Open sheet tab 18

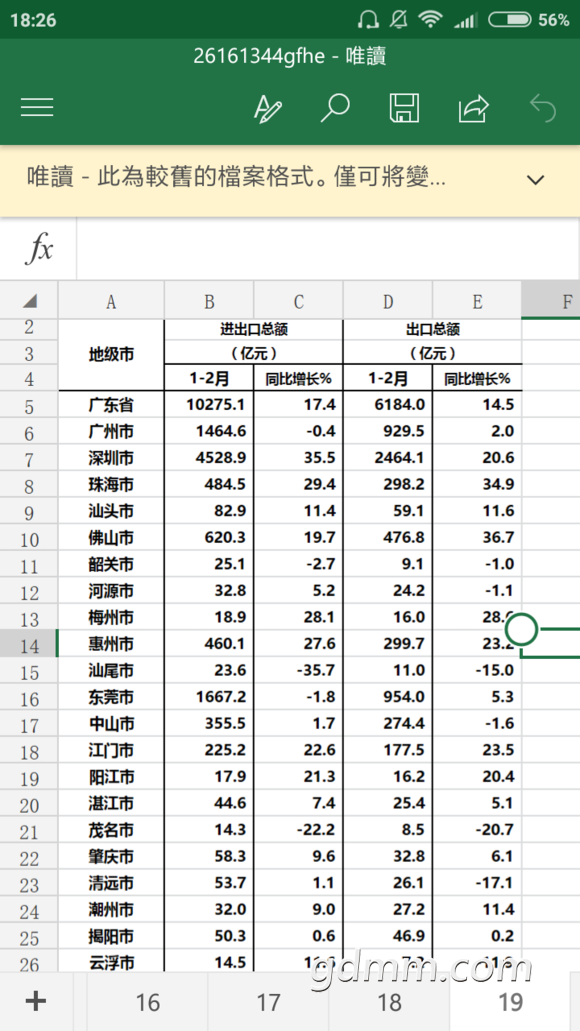click(389, 1002)
